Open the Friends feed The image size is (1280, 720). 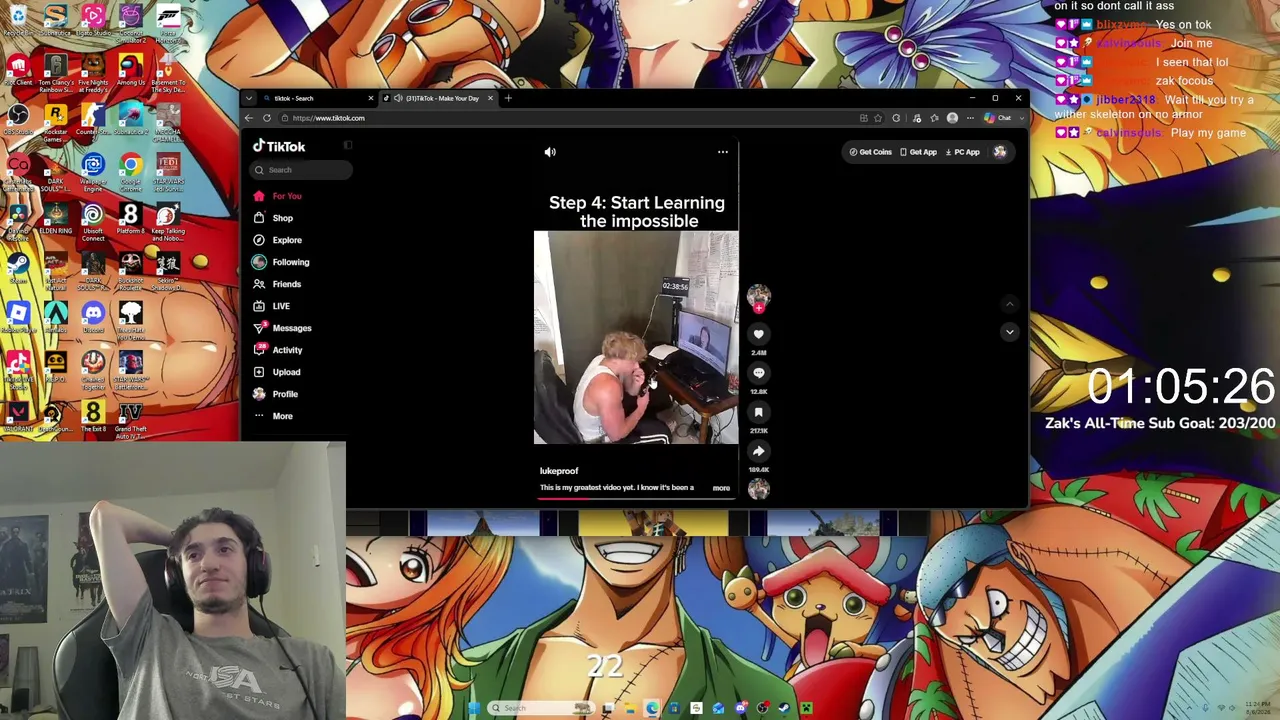click(x=278, y=284)
